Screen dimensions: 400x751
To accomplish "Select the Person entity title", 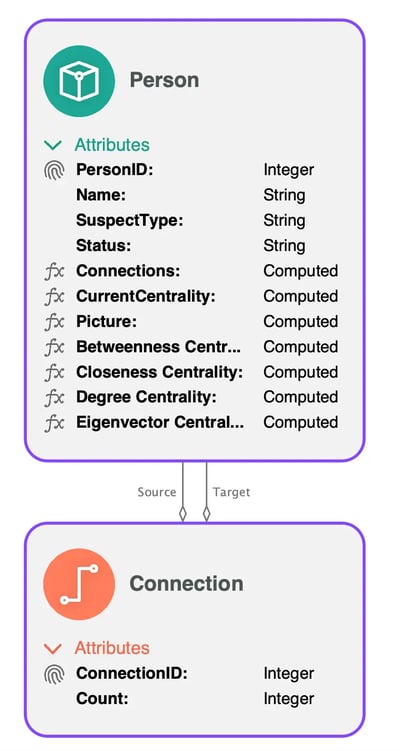I will [x=164, y=80].
